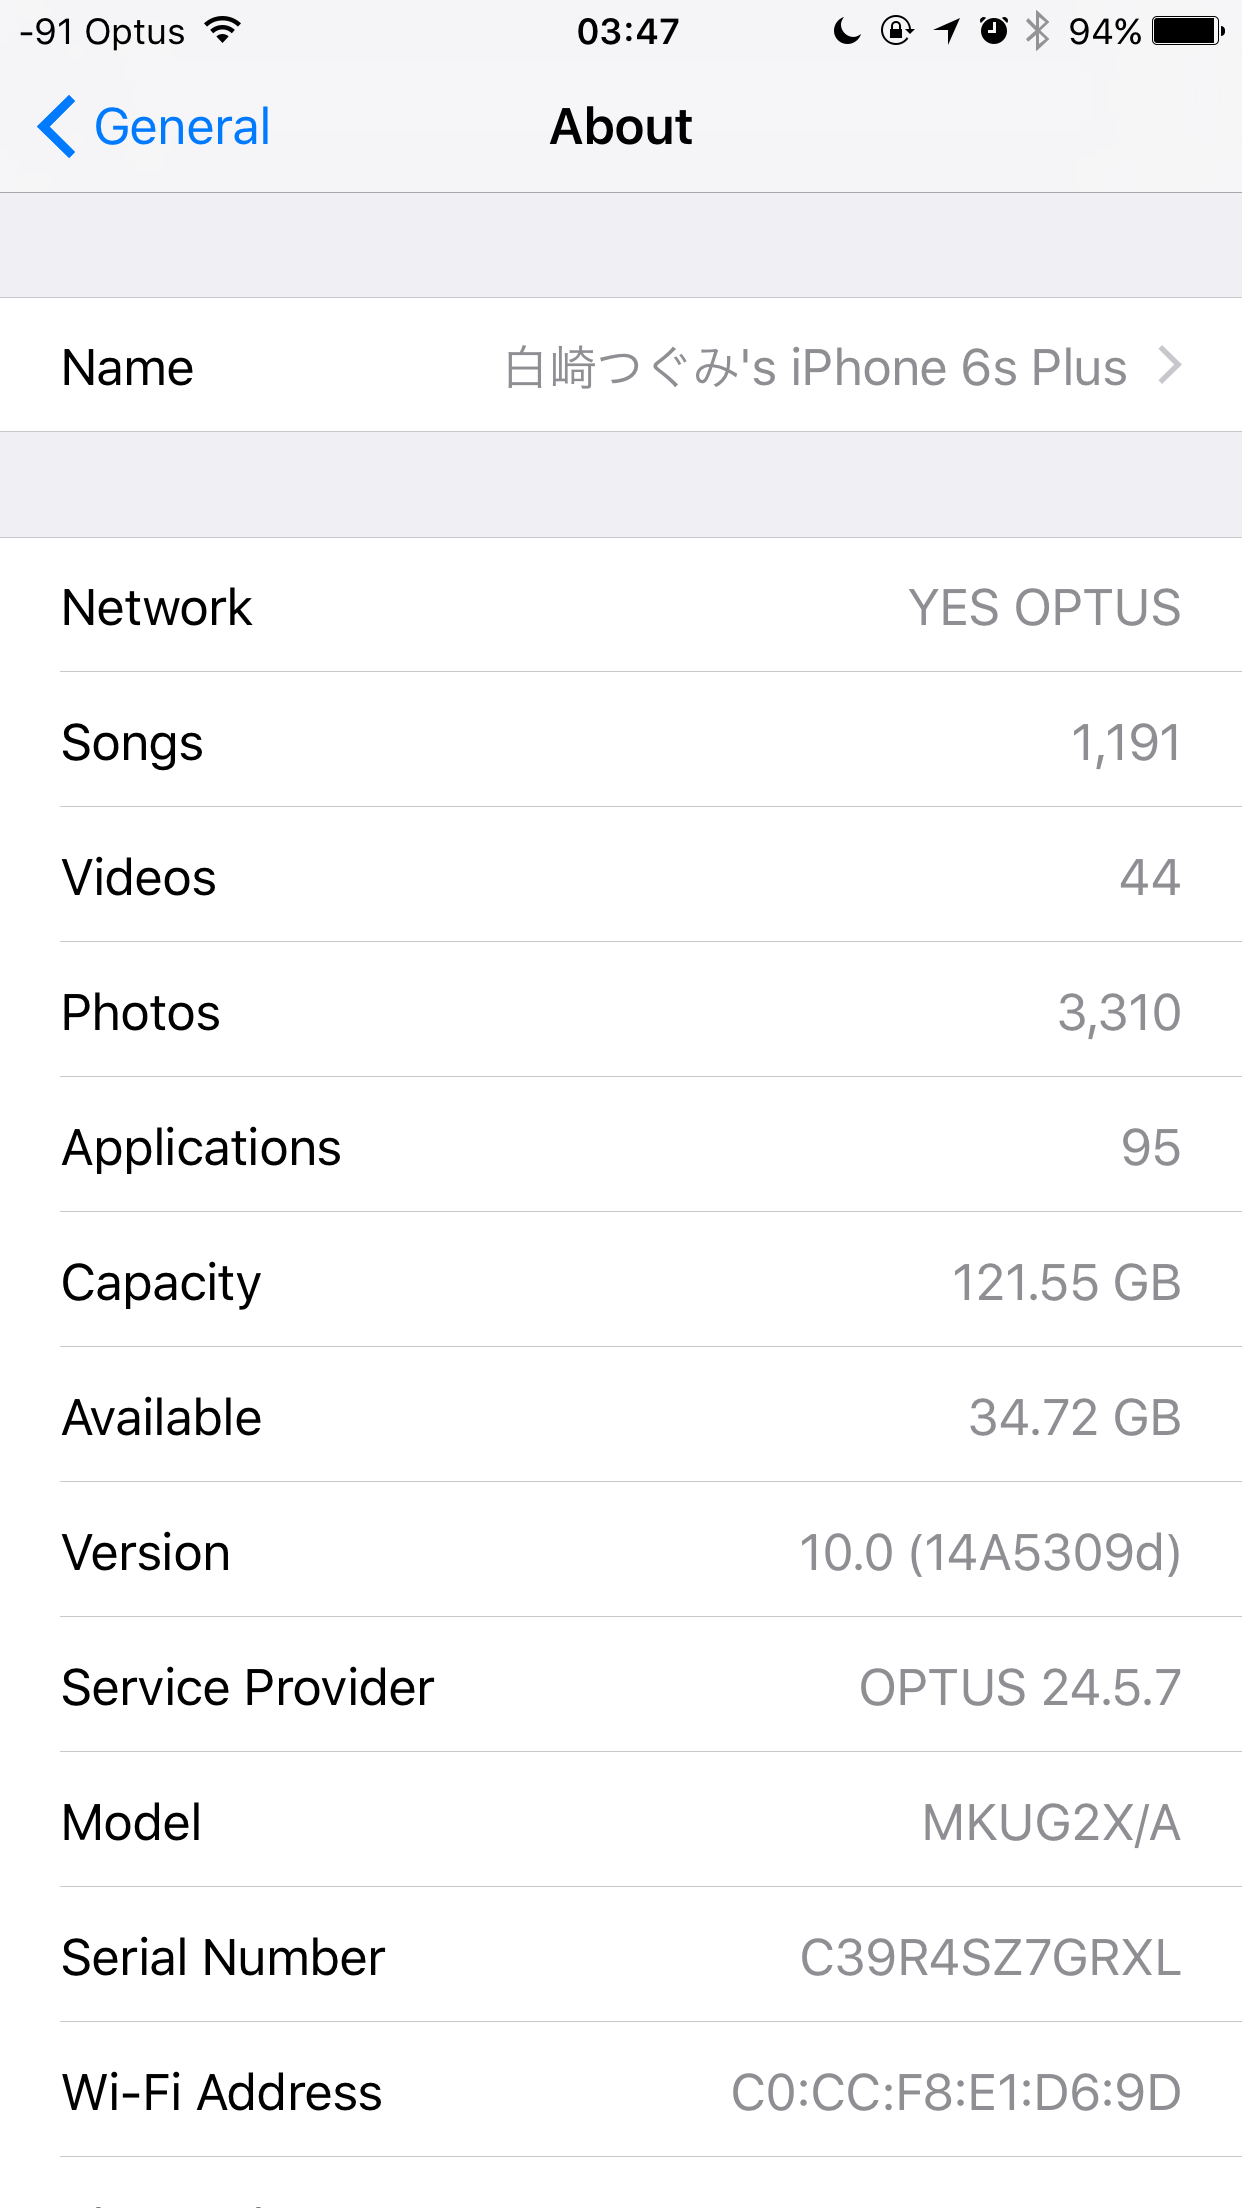
Task: Tap the Network row showing YES OPTUS
Action: coord(621,606)
